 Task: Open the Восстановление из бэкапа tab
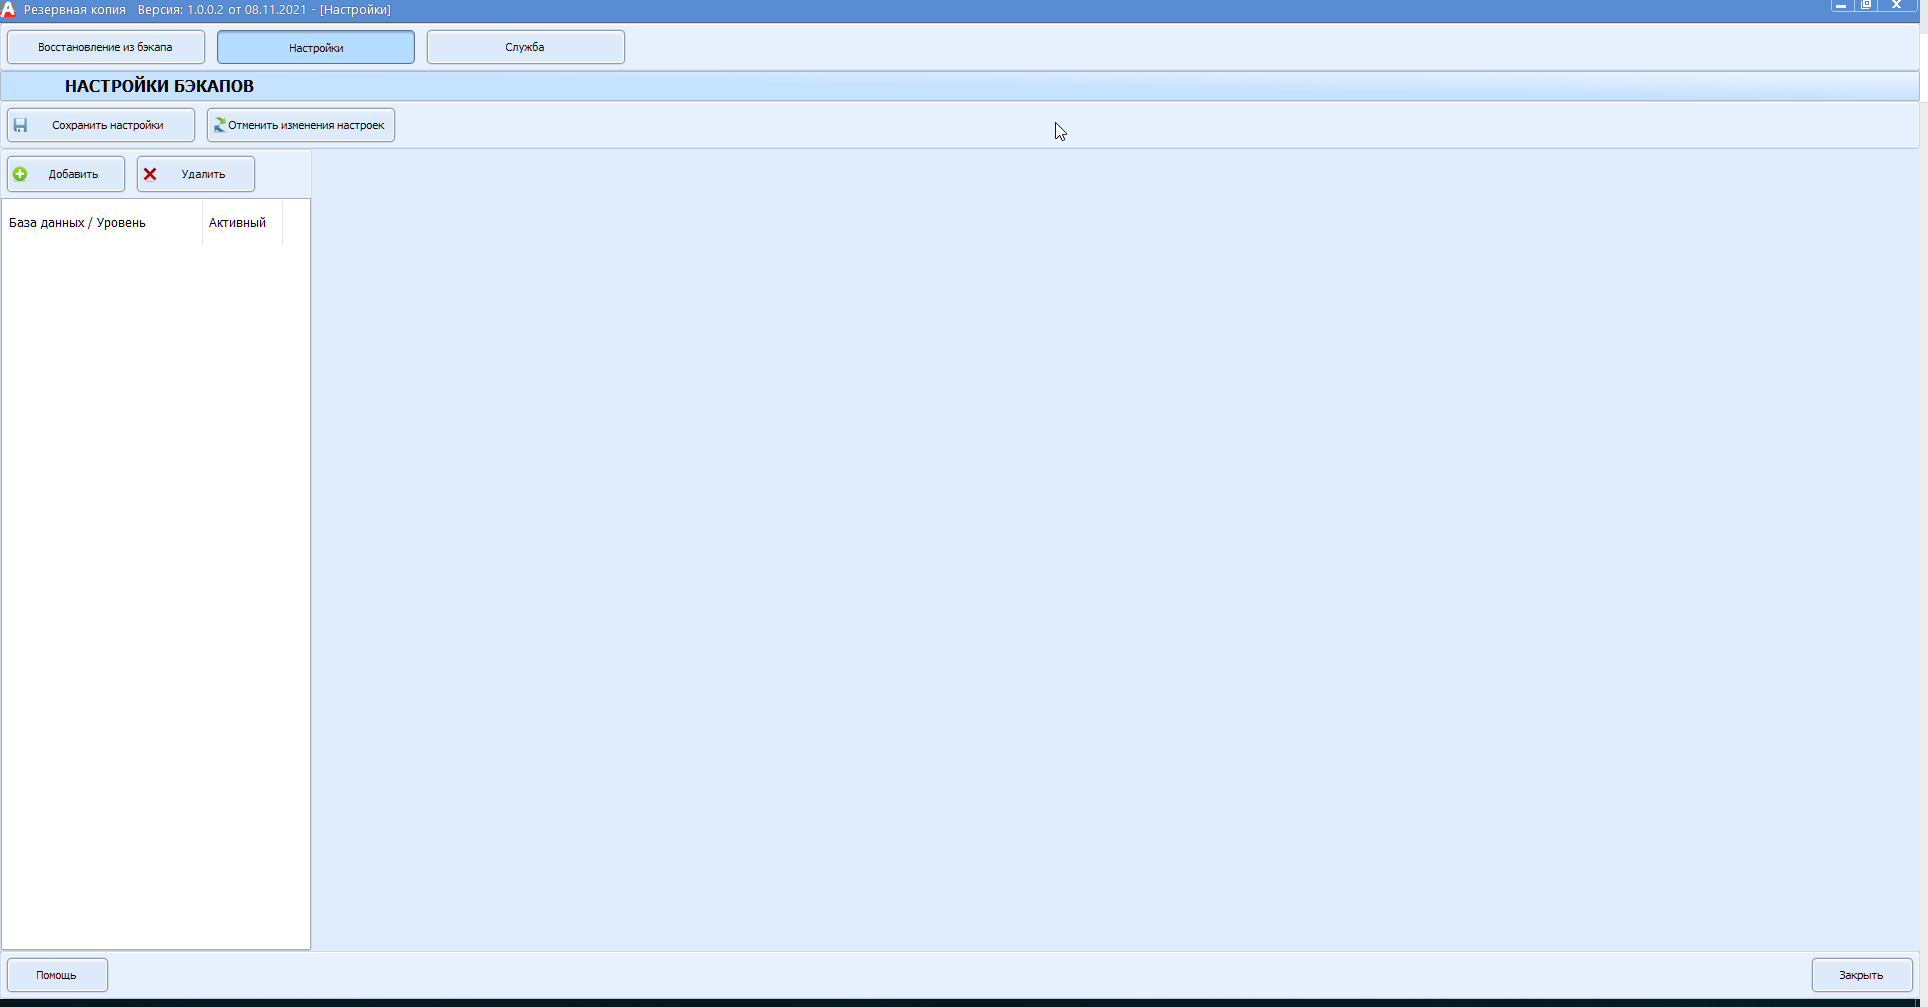click(x=106, y=47)
